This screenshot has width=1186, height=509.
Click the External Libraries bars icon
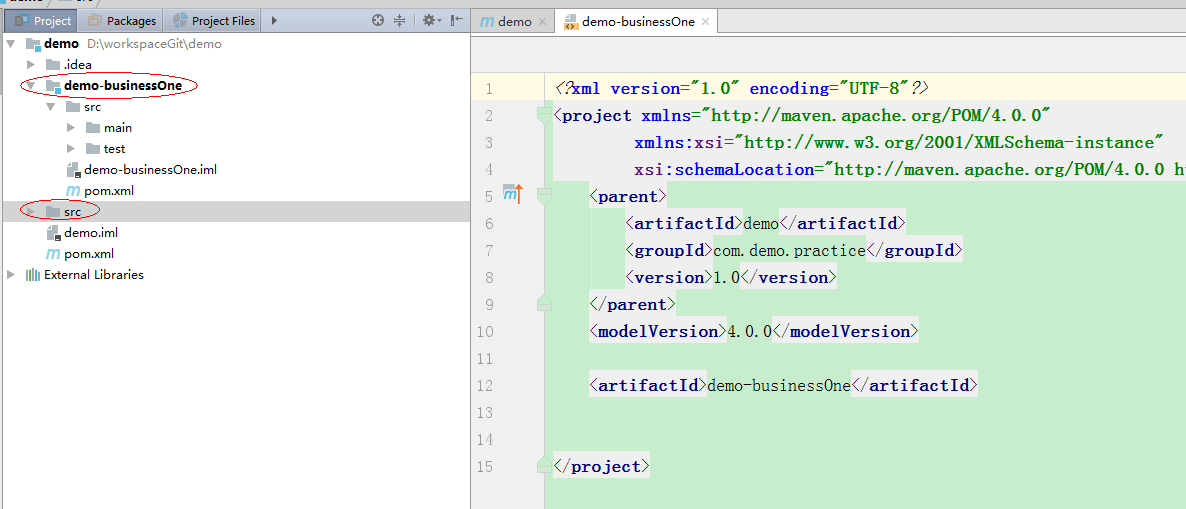[x=33, y=275]
